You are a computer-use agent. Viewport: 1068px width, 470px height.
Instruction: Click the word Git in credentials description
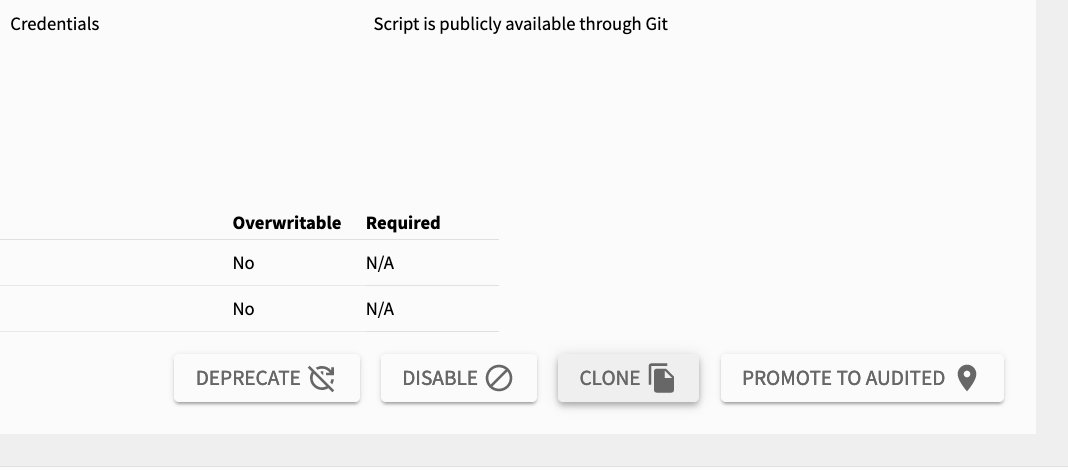657,24
